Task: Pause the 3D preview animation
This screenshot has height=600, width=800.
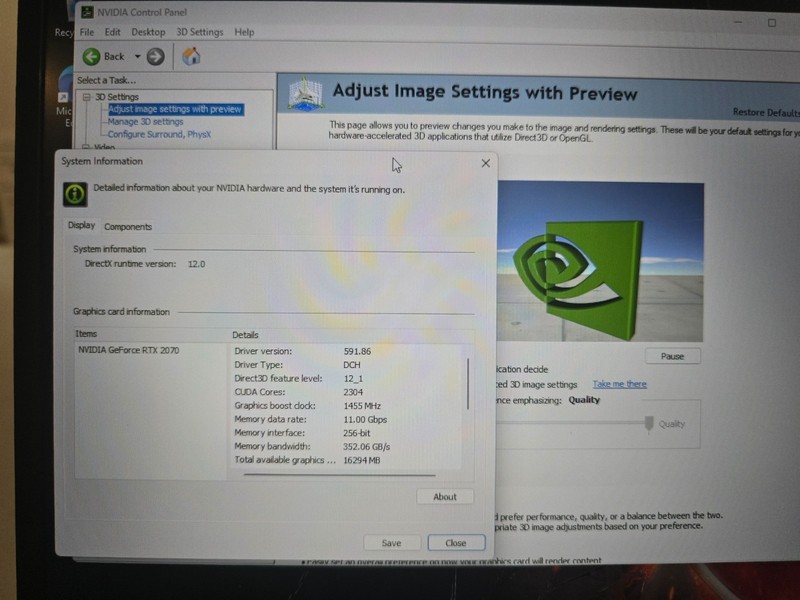Action: coord(672,356)
